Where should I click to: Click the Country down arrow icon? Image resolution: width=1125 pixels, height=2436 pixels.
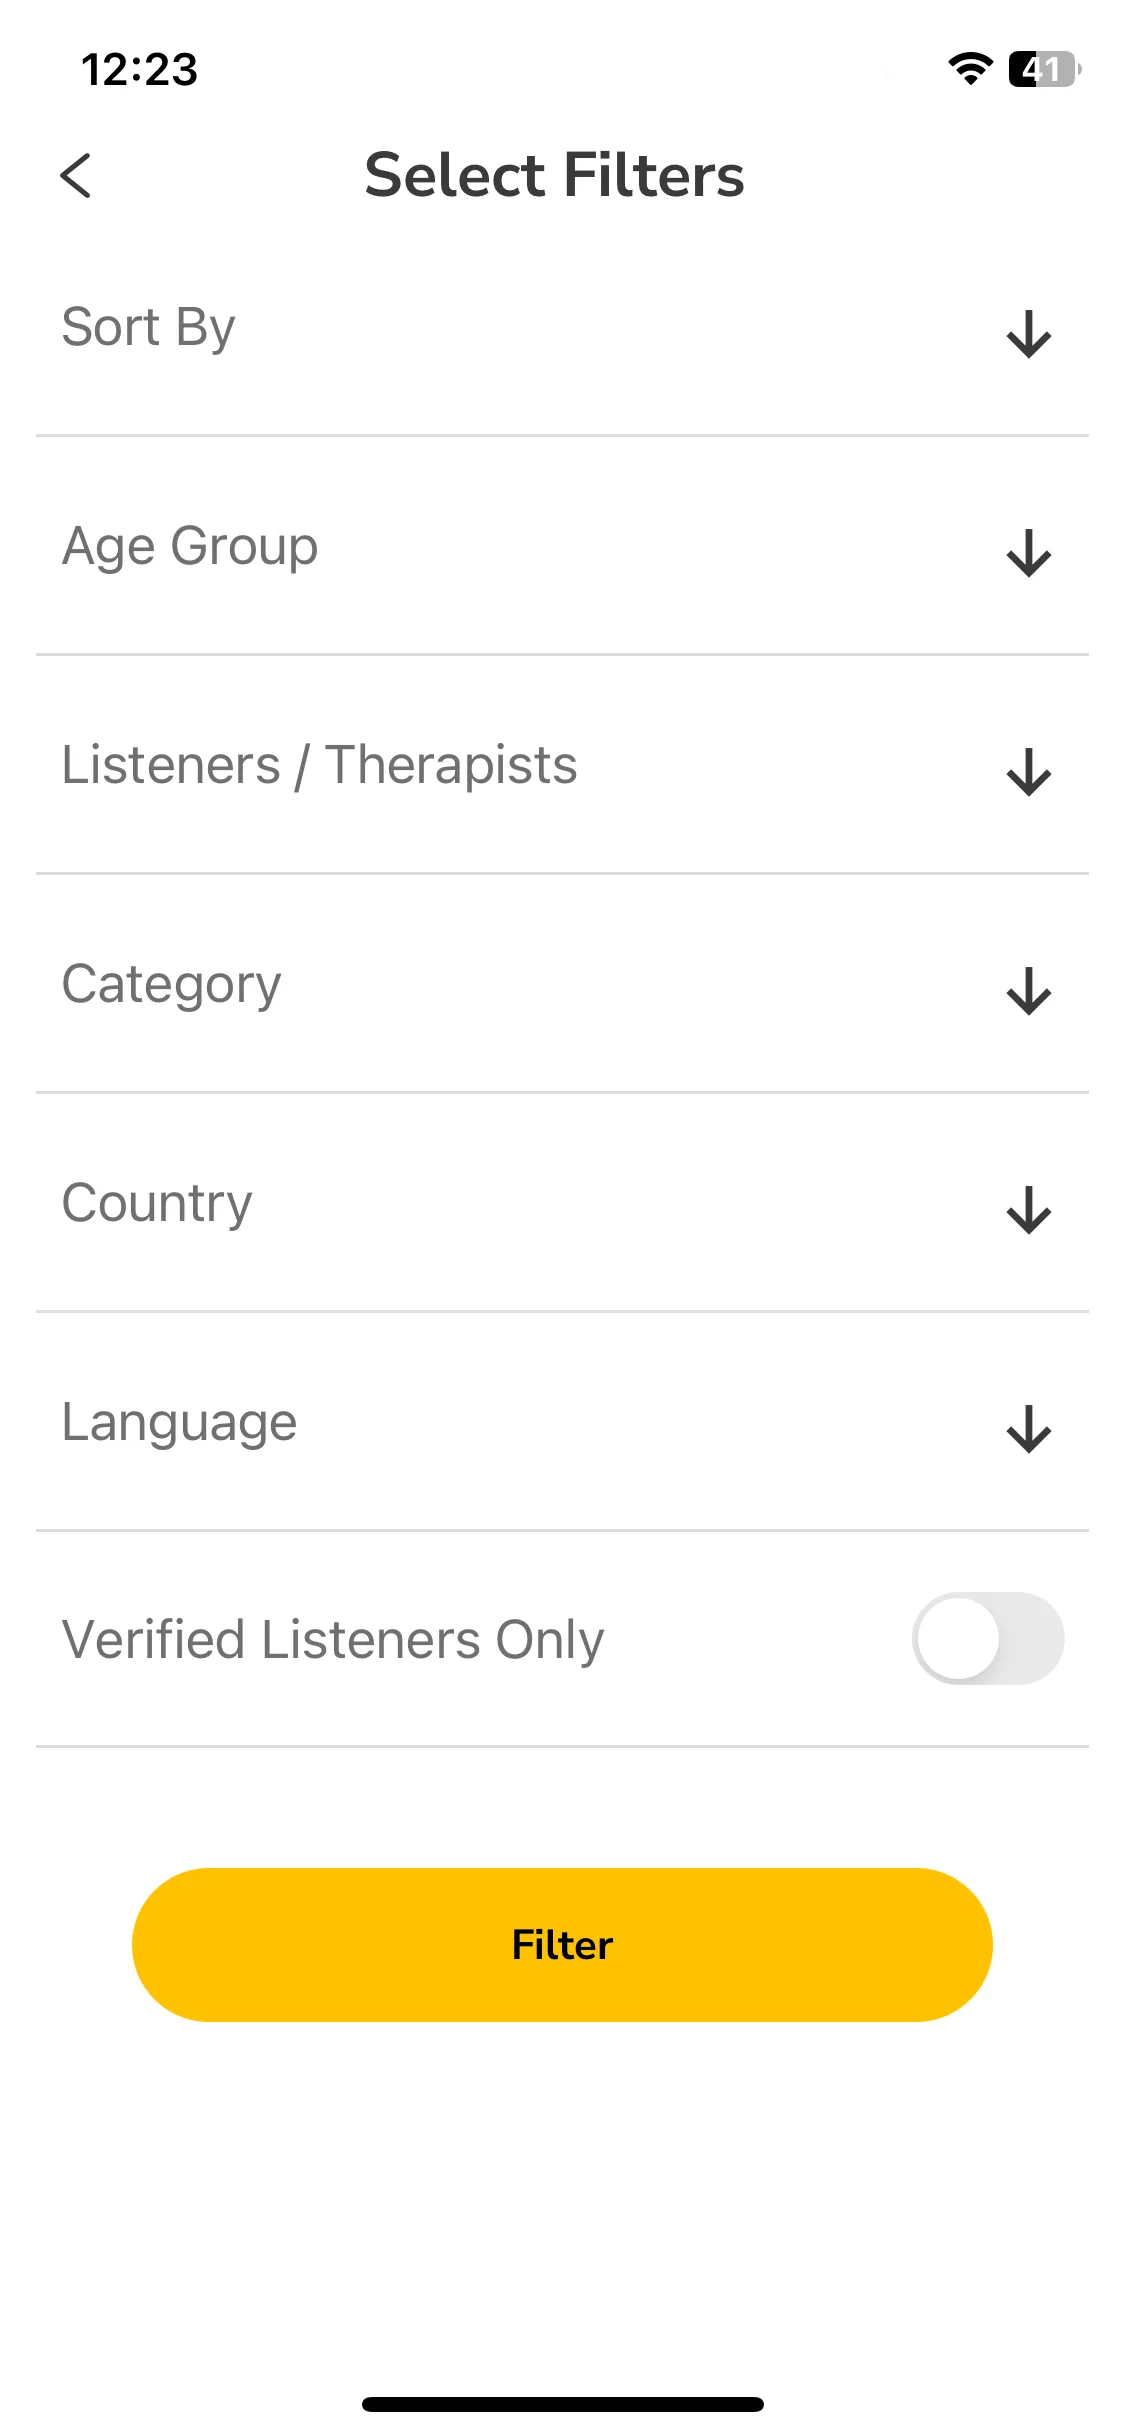pos(1029,1210)
